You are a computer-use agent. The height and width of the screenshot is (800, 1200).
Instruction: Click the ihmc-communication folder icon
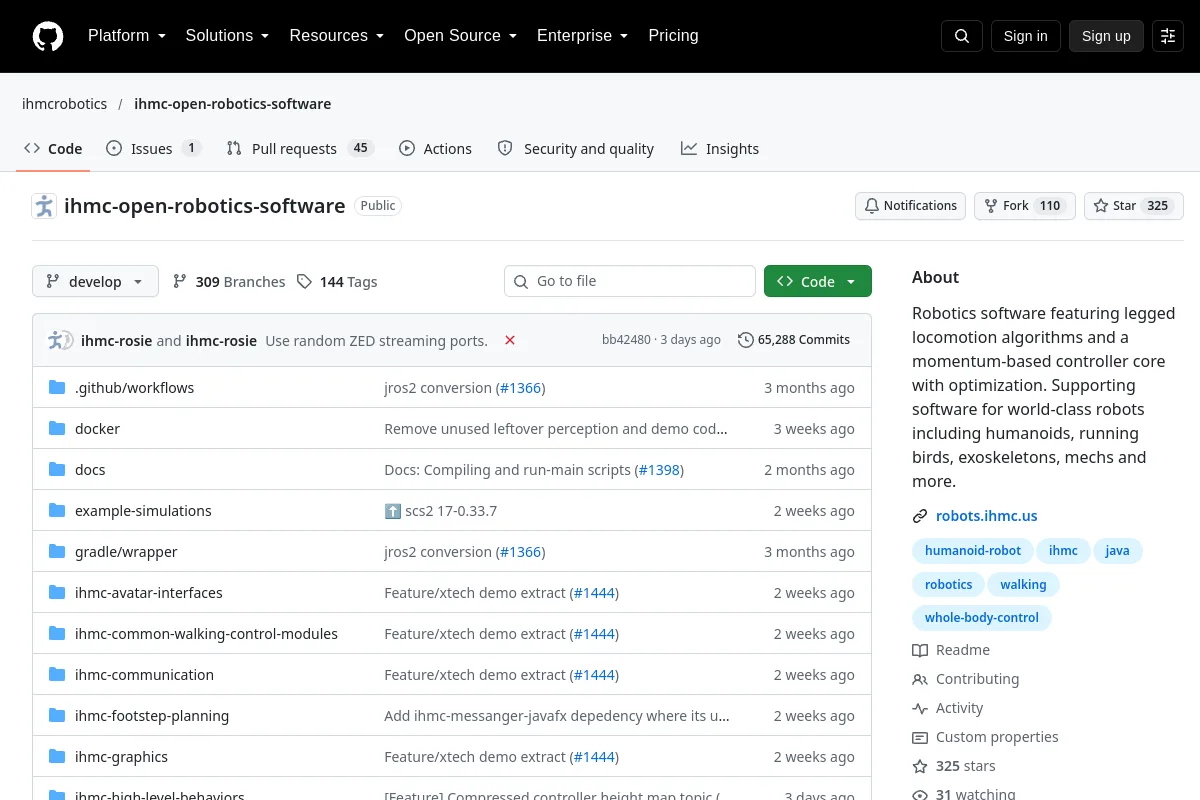(57, 675)
